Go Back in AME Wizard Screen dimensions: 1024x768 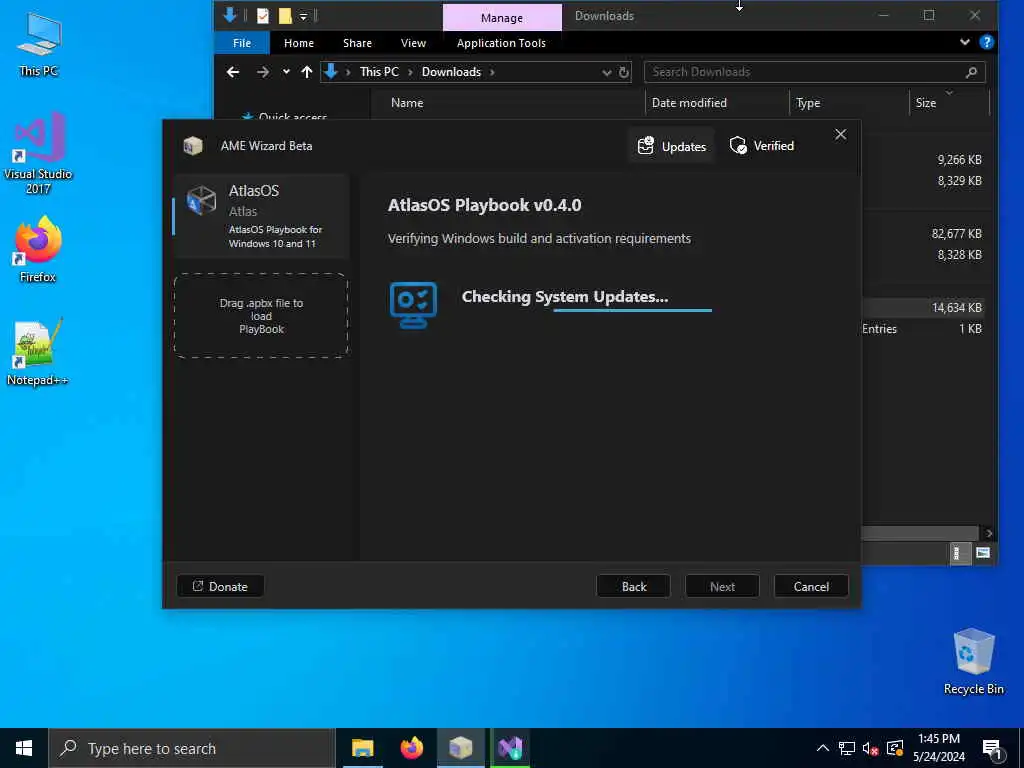pyautogui.click(x=633, y=586)
